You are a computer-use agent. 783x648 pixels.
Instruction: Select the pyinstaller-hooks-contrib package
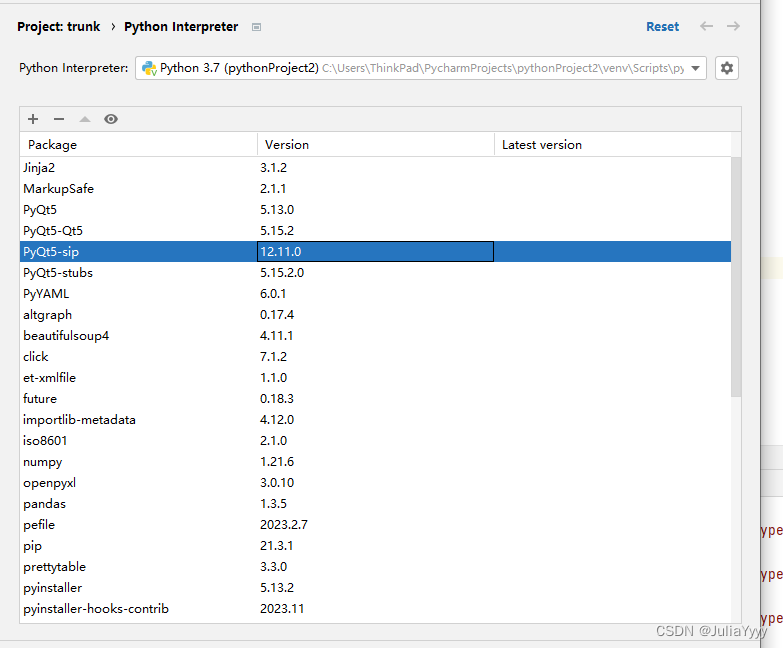pyautogui.click(x=376, y=609)
